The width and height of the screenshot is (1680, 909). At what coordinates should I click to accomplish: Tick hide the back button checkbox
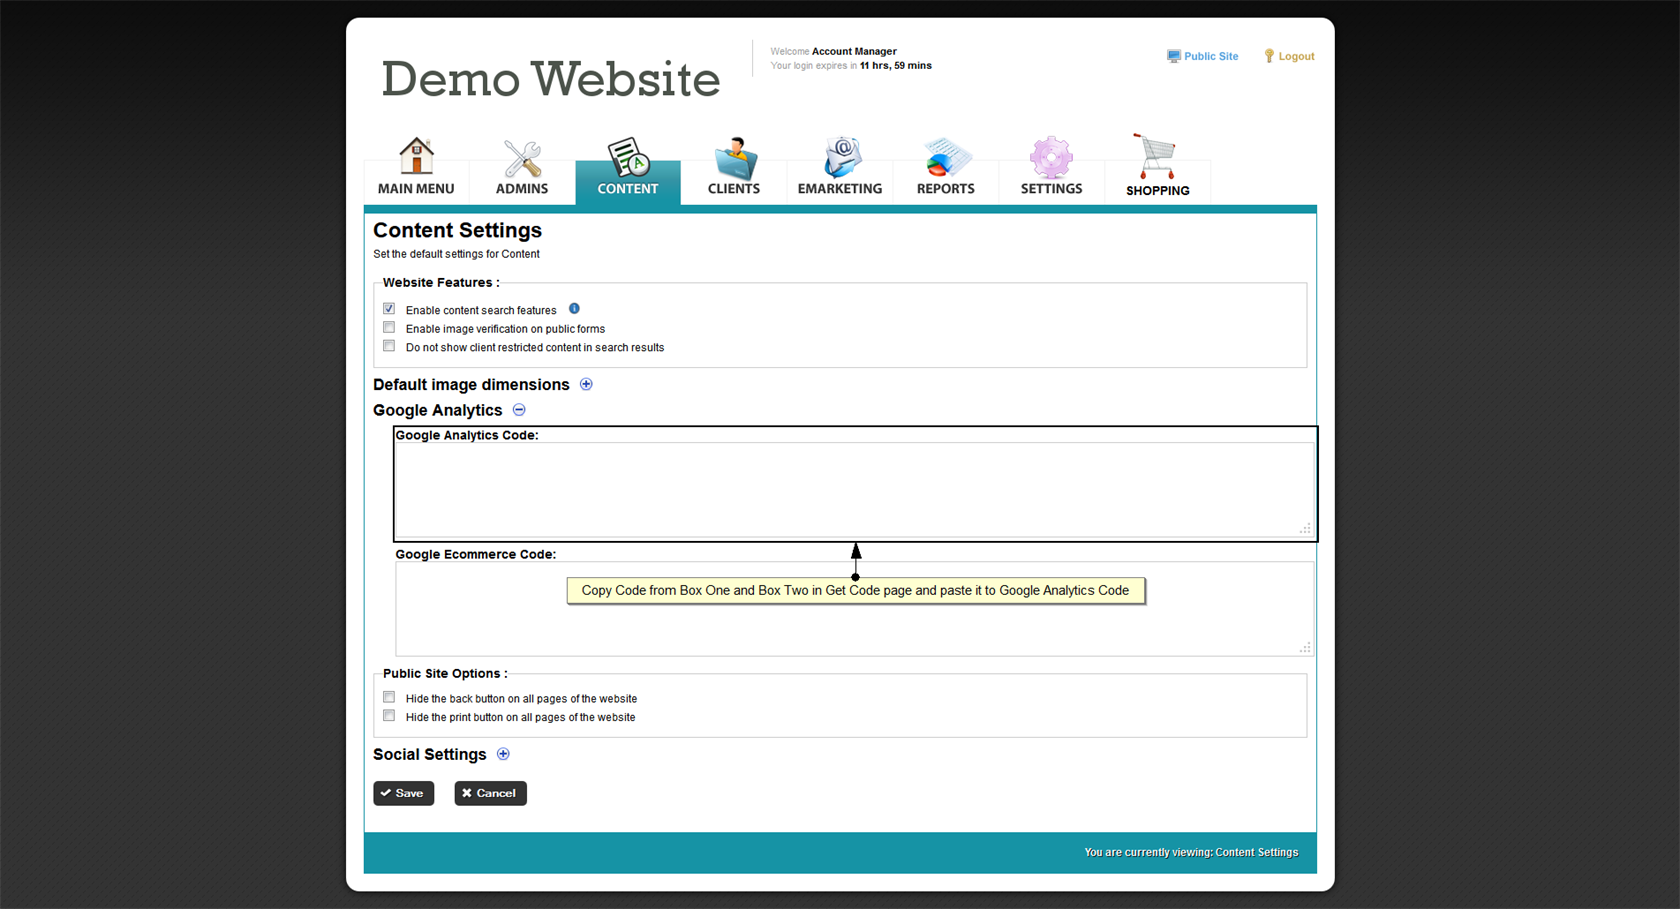coord(389,697)
